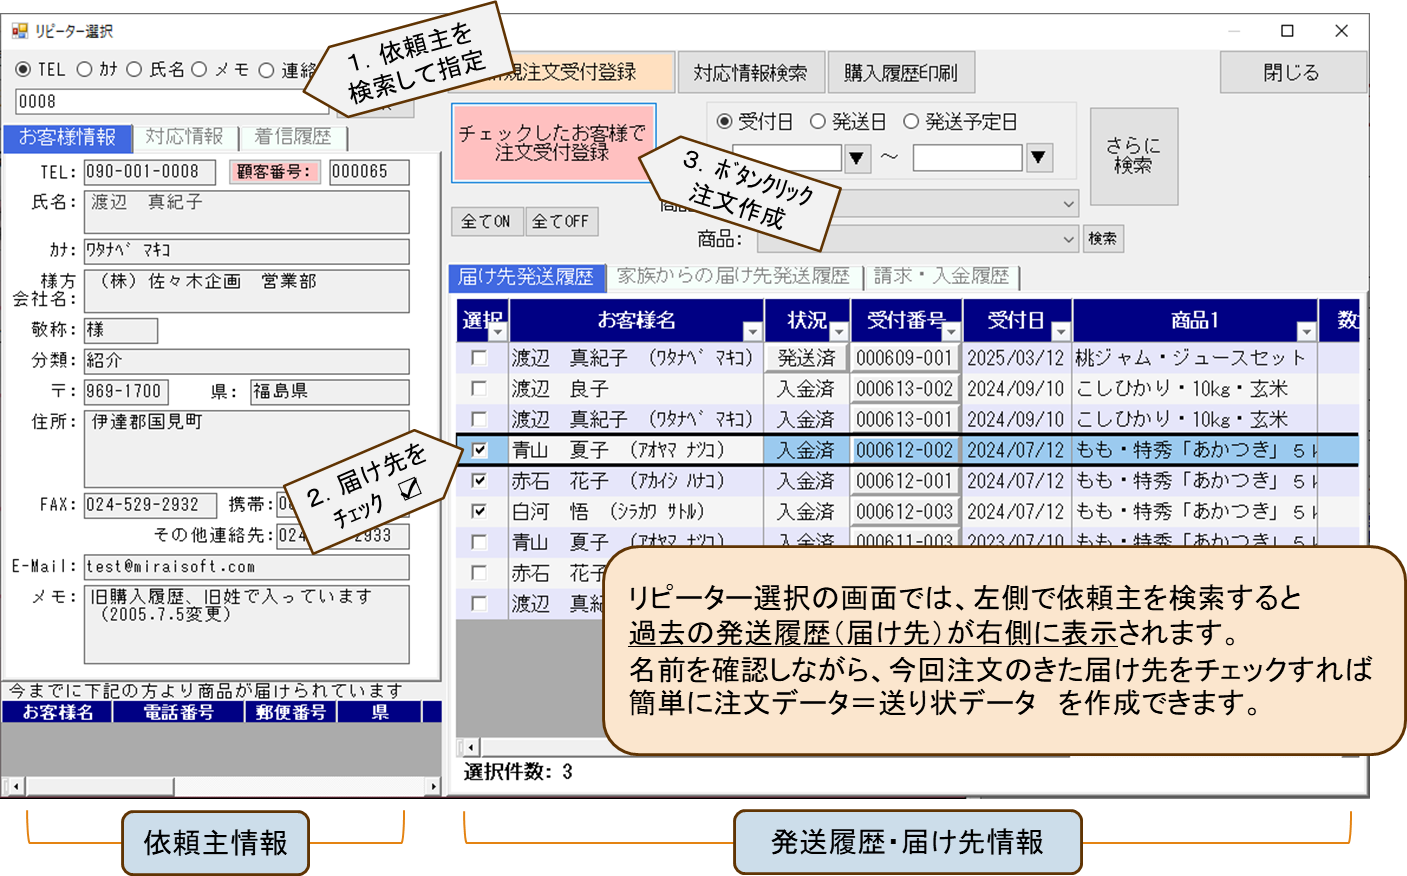Viewport: 1407px width, 876px height.
Task: Select the TEL search radio button
Action: (23, 70)
